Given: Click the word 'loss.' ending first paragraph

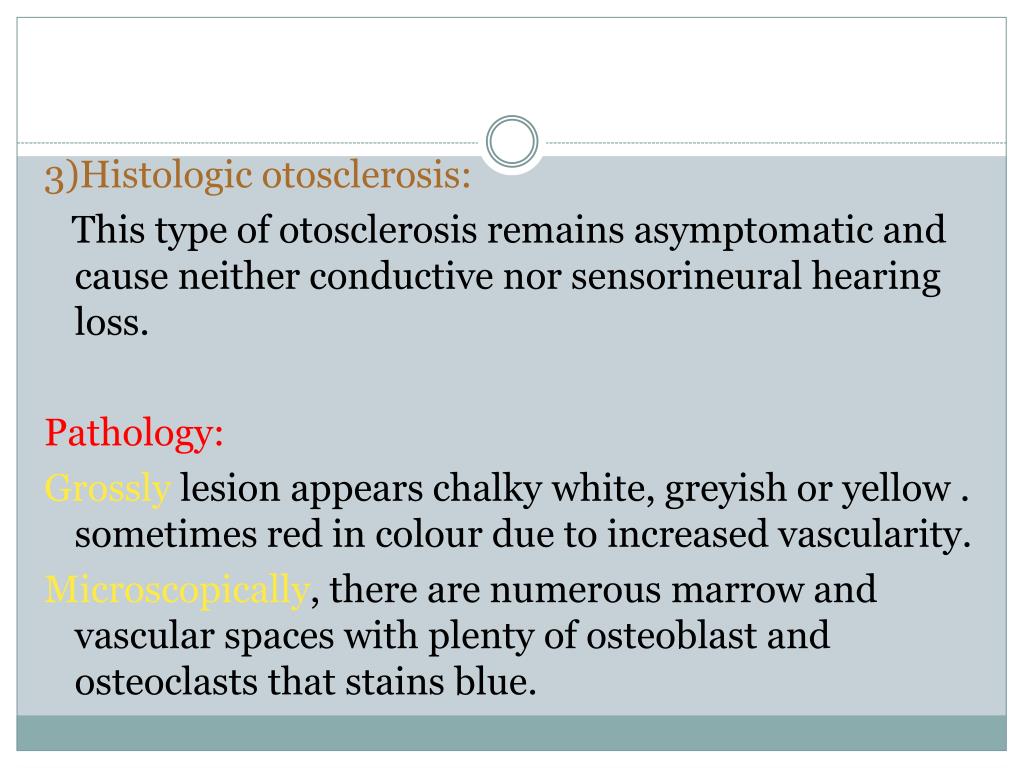Looking at the screenshot, I should coord(112,322).
